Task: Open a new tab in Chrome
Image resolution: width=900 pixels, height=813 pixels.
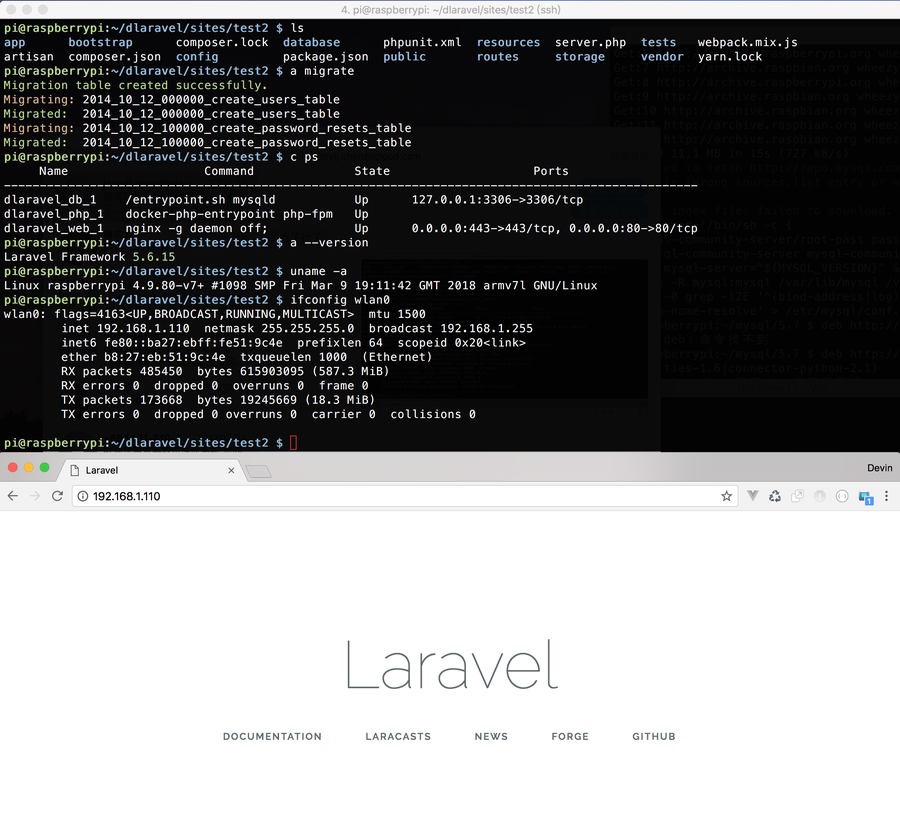Action: (x=258, y=471)
